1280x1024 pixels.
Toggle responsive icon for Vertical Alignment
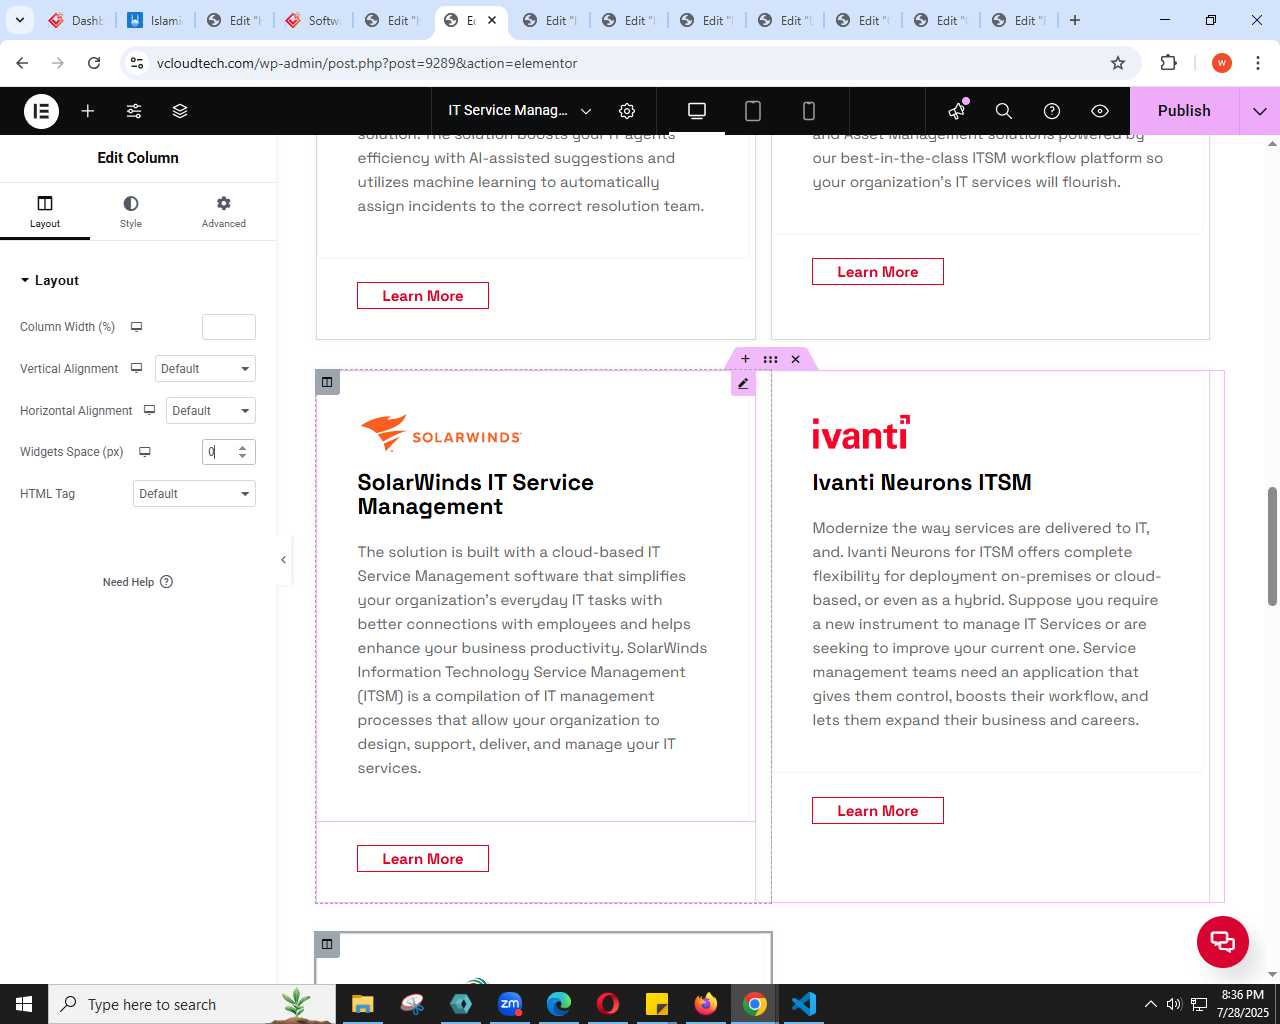click(x=137, y=369)
